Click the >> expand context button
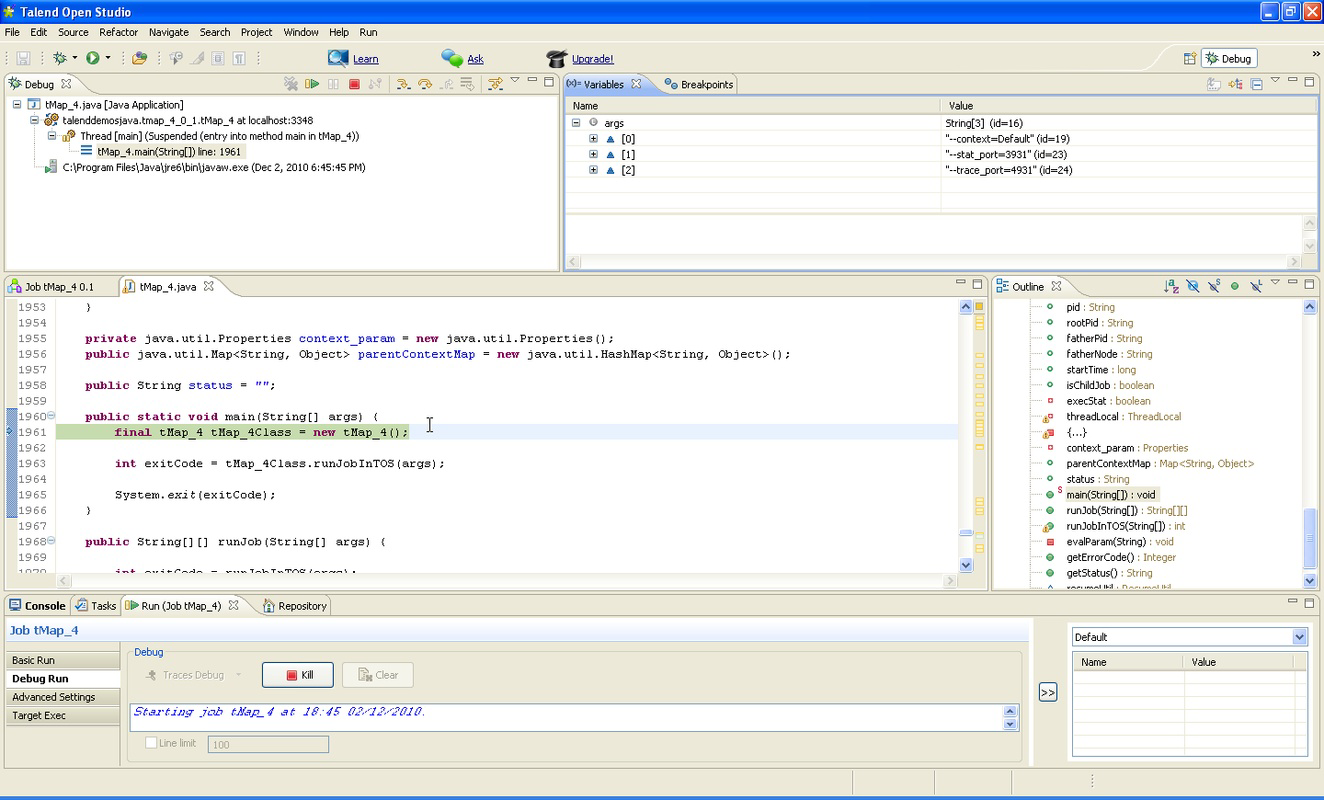This screenshot has width=1324, height=800. pos(1048,692)
